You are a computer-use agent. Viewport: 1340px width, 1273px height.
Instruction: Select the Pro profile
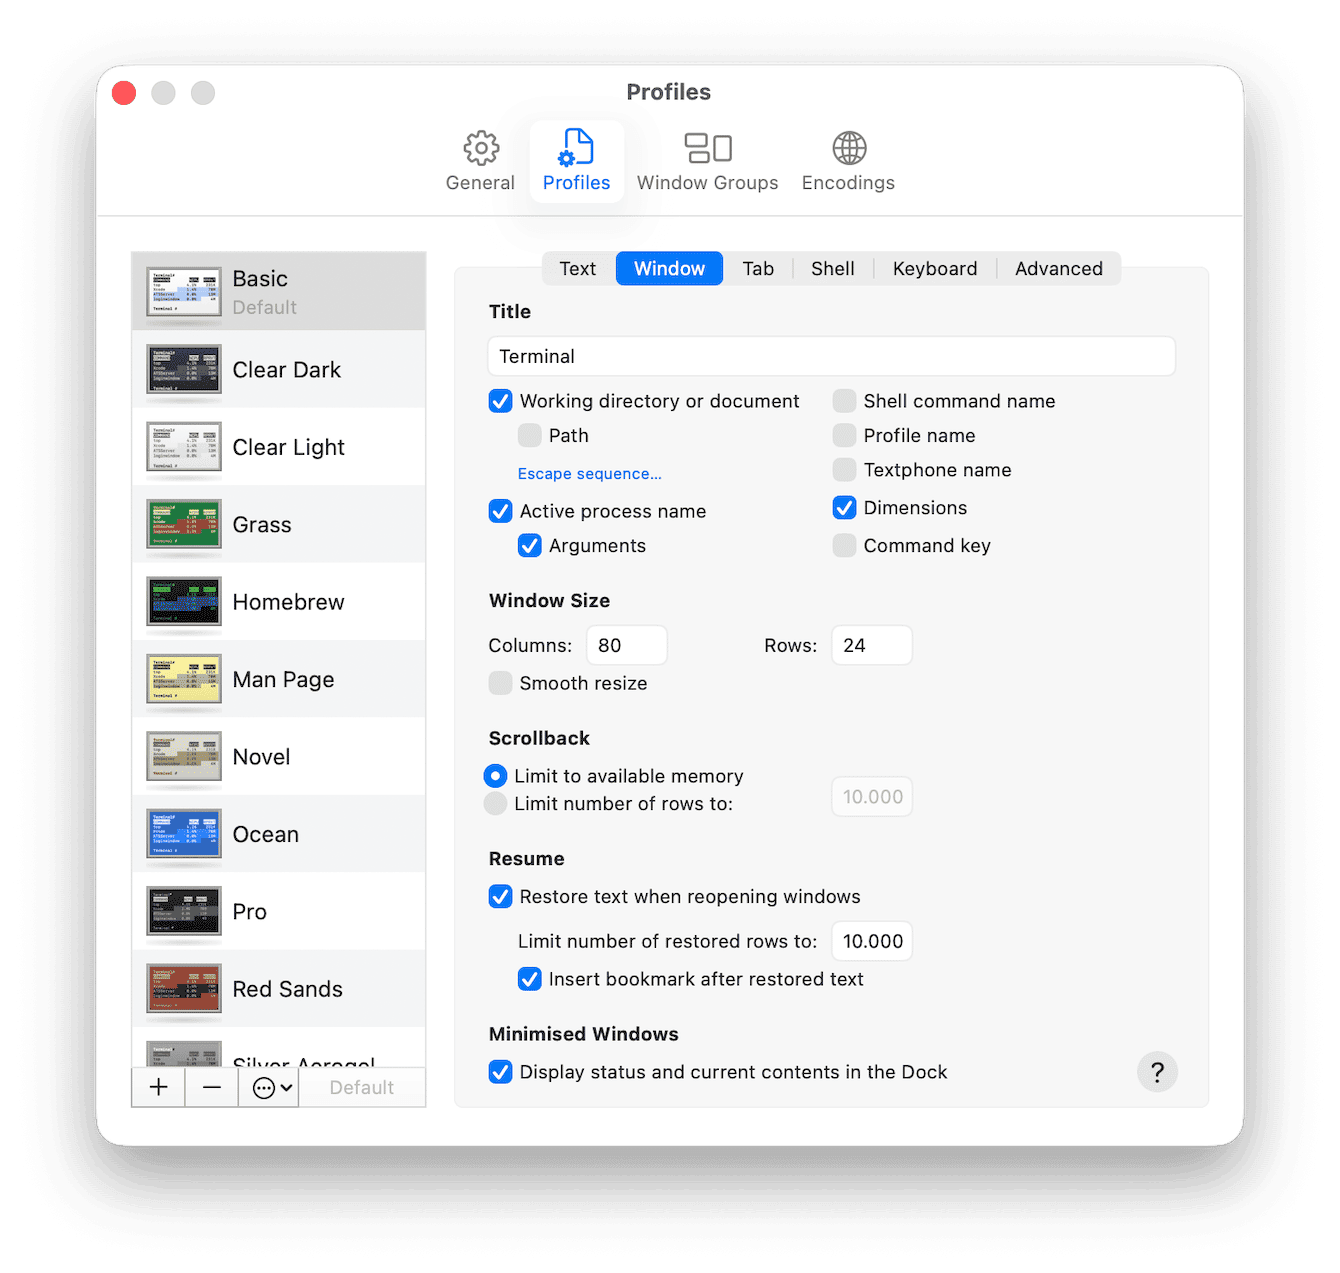coord(279,912)
